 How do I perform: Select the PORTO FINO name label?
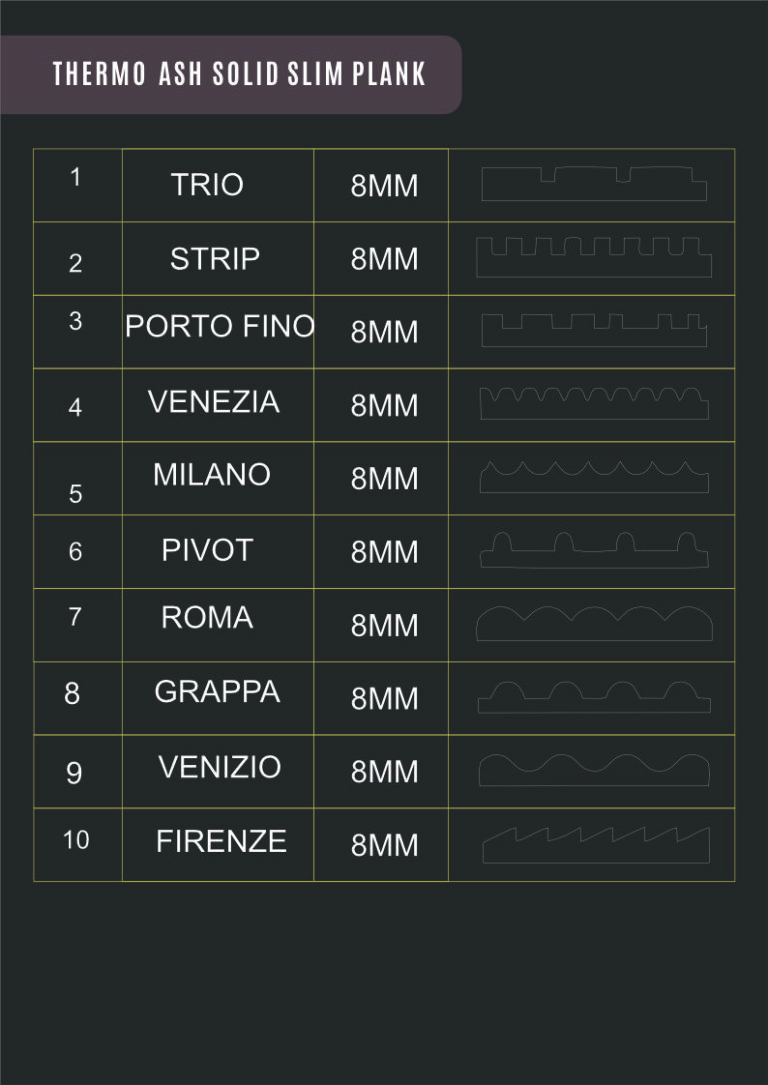pyautogui.click(x=219, y=326)
